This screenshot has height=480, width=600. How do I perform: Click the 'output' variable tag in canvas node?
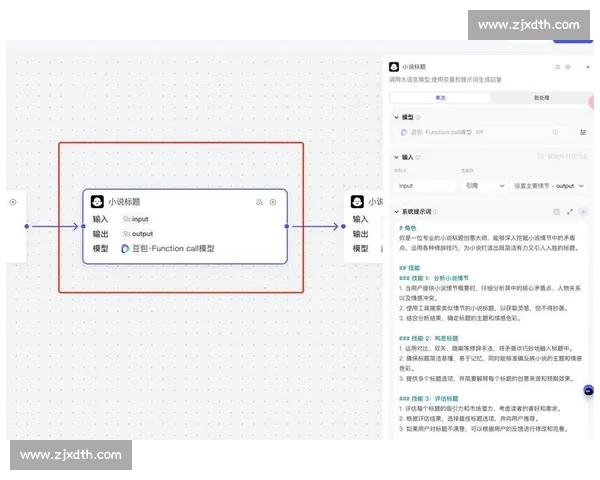click(138, 234)
